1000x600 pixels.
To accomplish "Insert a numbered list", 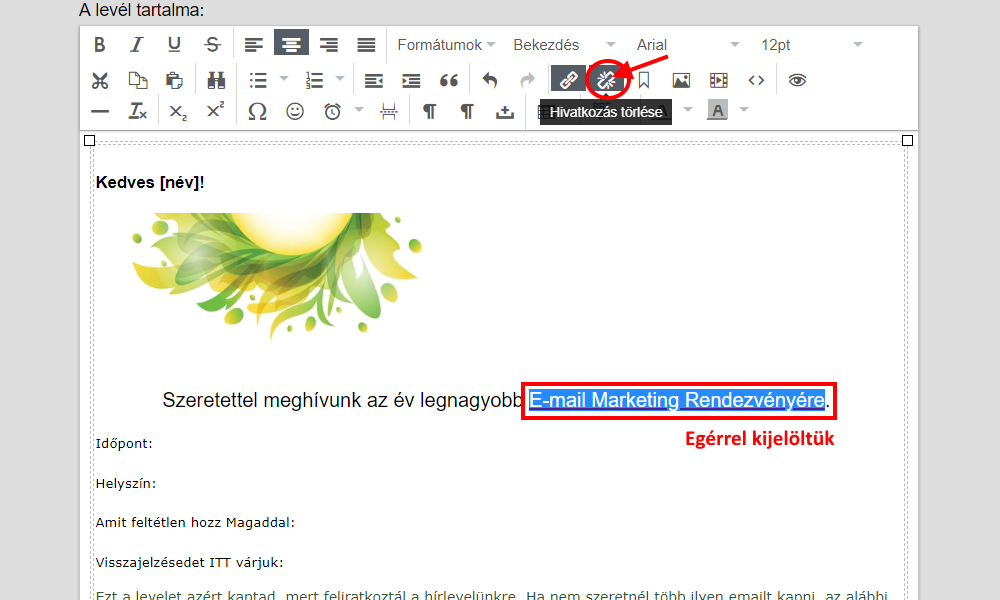I will [314, 80].
